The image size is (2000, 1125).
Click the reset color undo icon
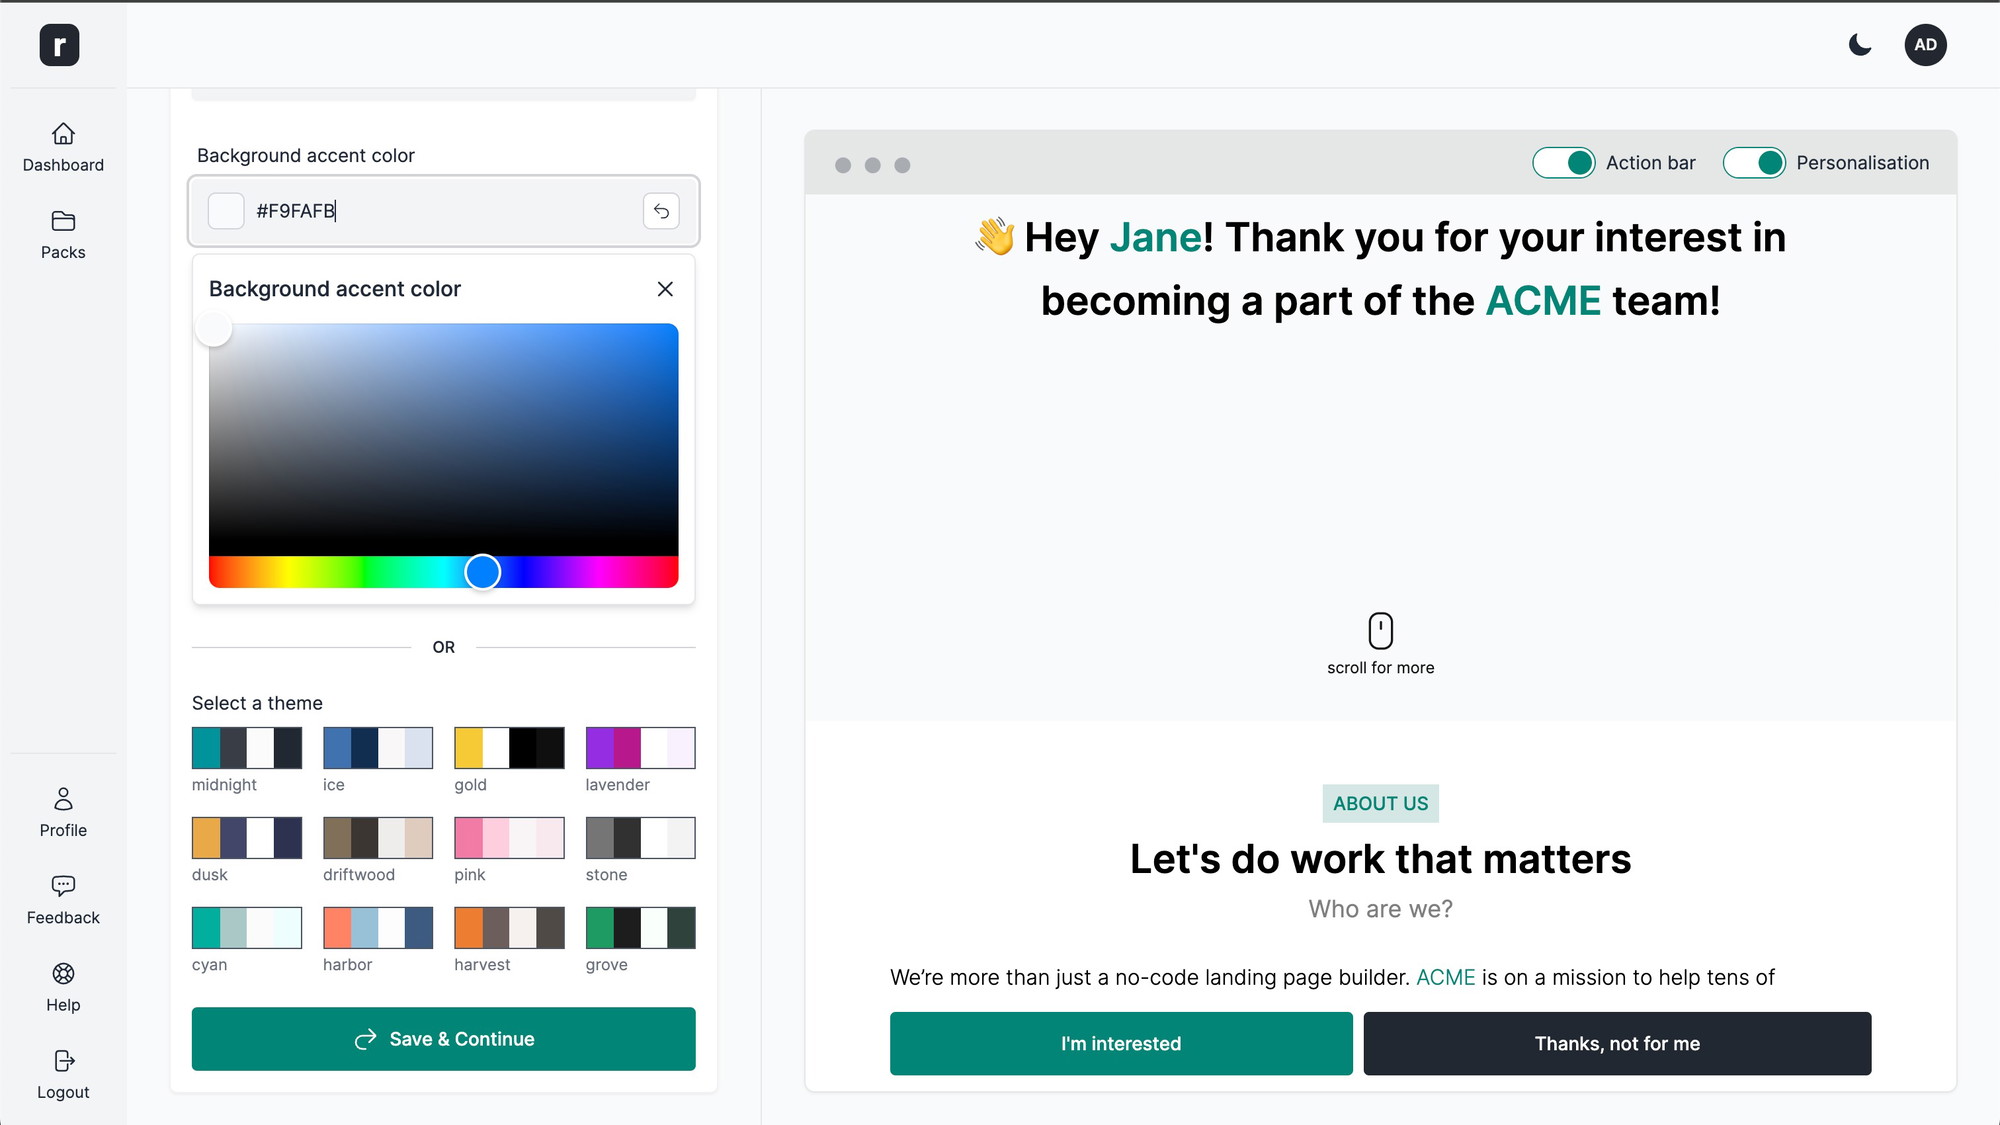pyautogui.click(x=661, y=211)
